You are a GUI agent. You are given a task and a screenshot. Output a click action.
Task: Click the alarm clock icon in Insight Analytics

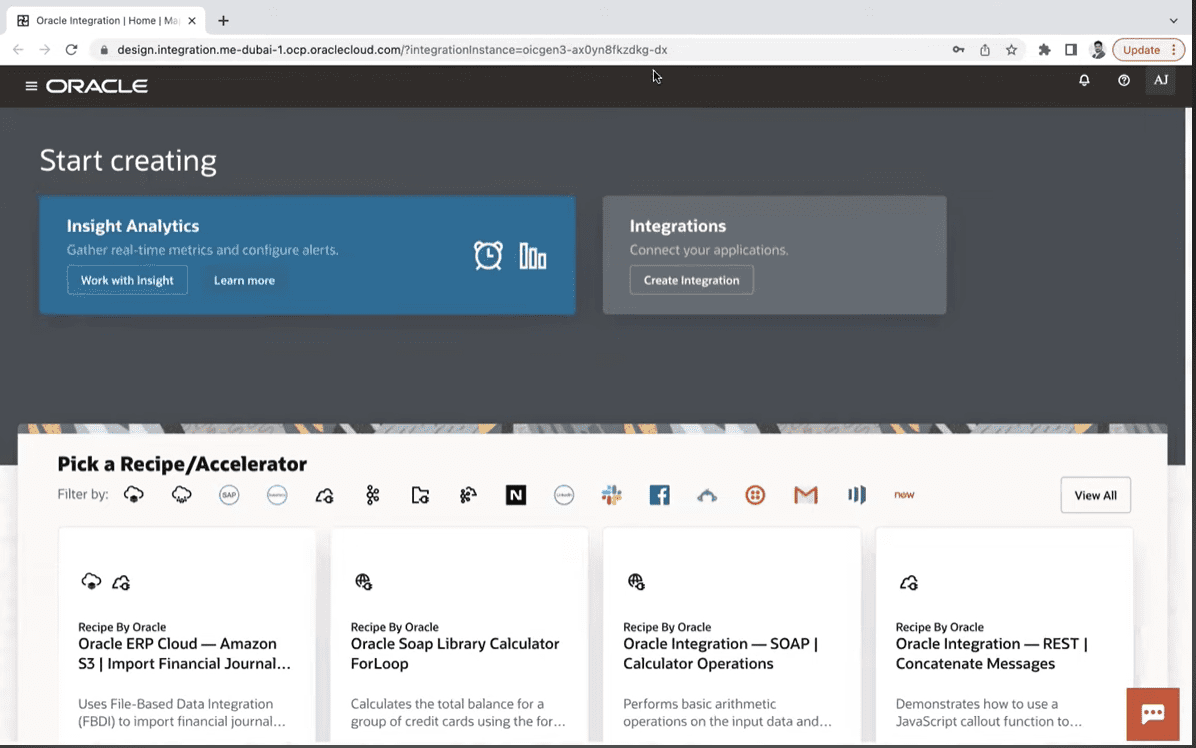point(488,255)
